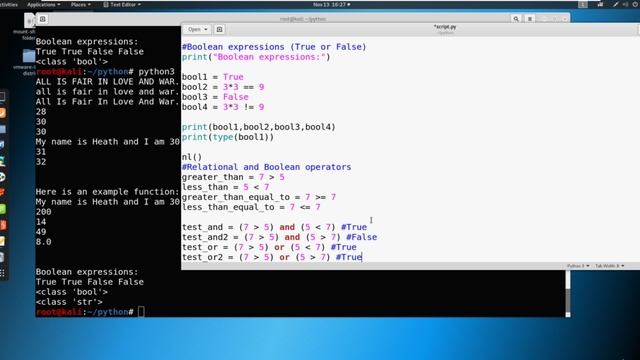
Task: Click the '#Relational and Boolean operators' comment
Action: (x=266, y=167)
